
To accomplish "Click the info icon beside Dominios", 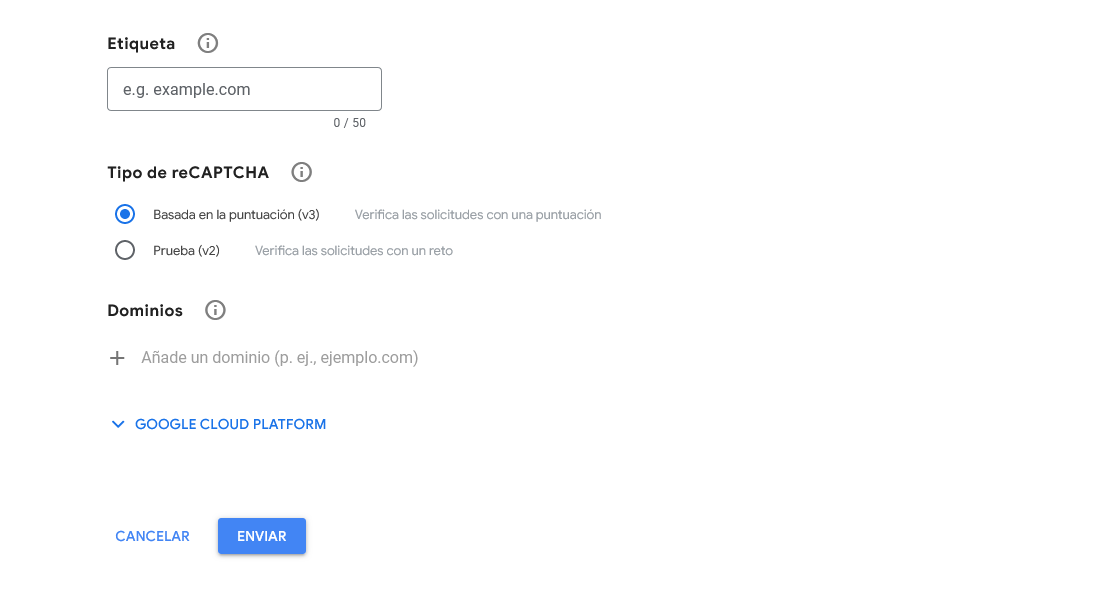I will 215,310.
